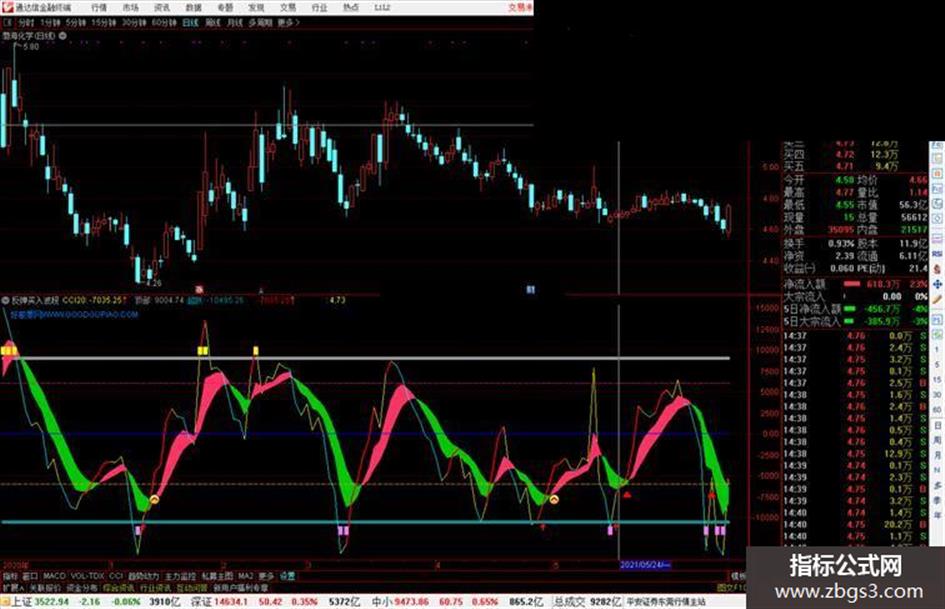Click the small blue marker below candlesticks
The width and height of the screenshot is (945, 609).
[530, 290]
